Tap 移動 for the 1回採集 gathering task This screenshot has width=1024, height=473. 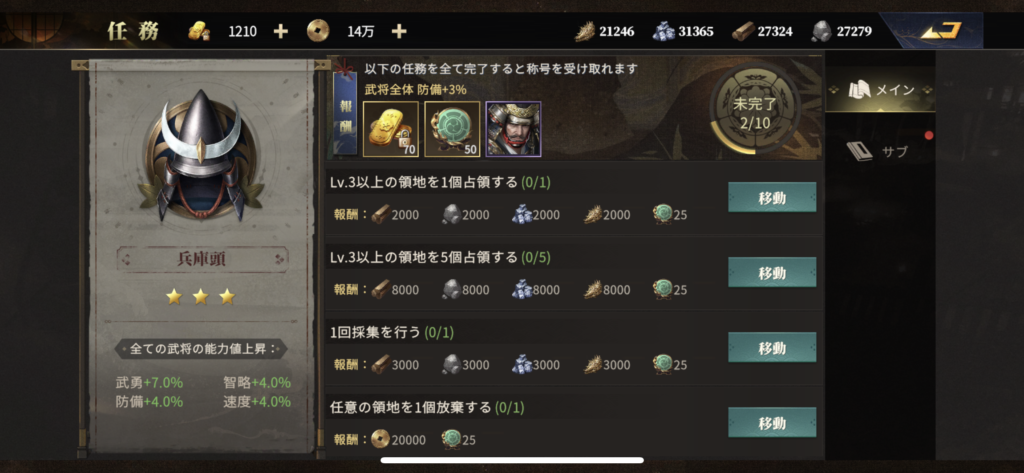tap(772, 348)
